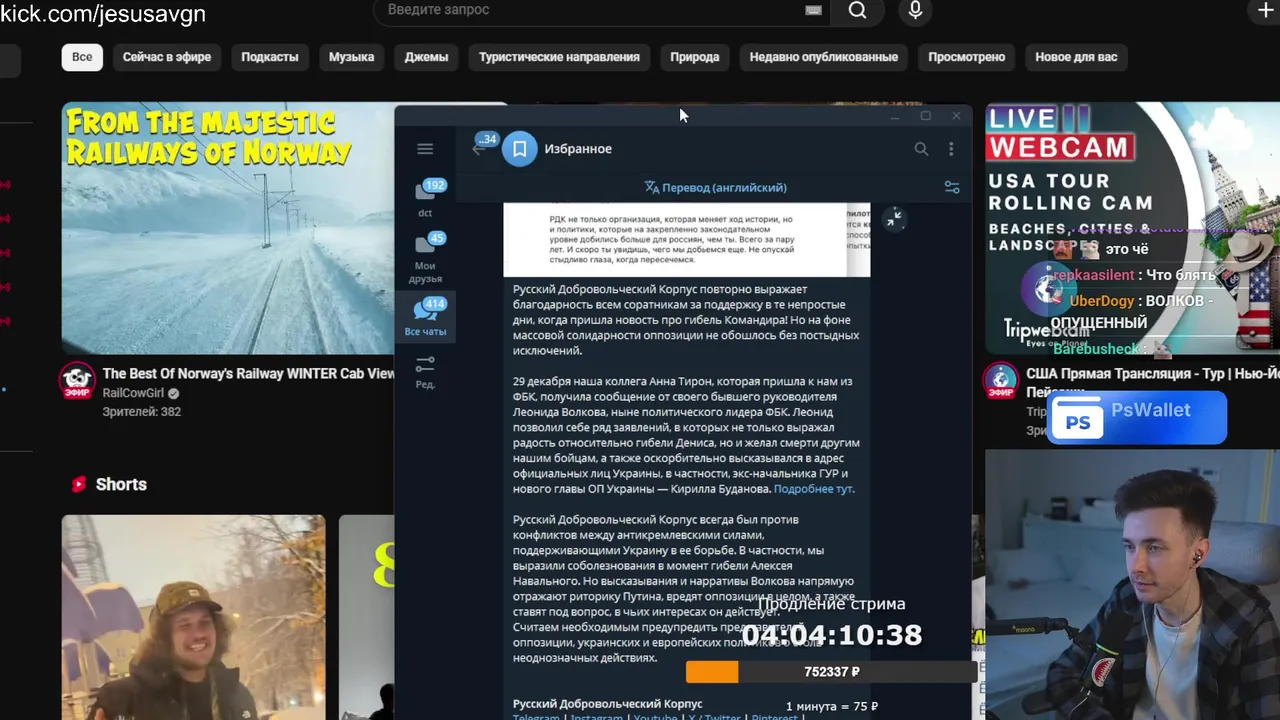
Task: Open translation settings sliders icon
Action: tap(952, 187)
